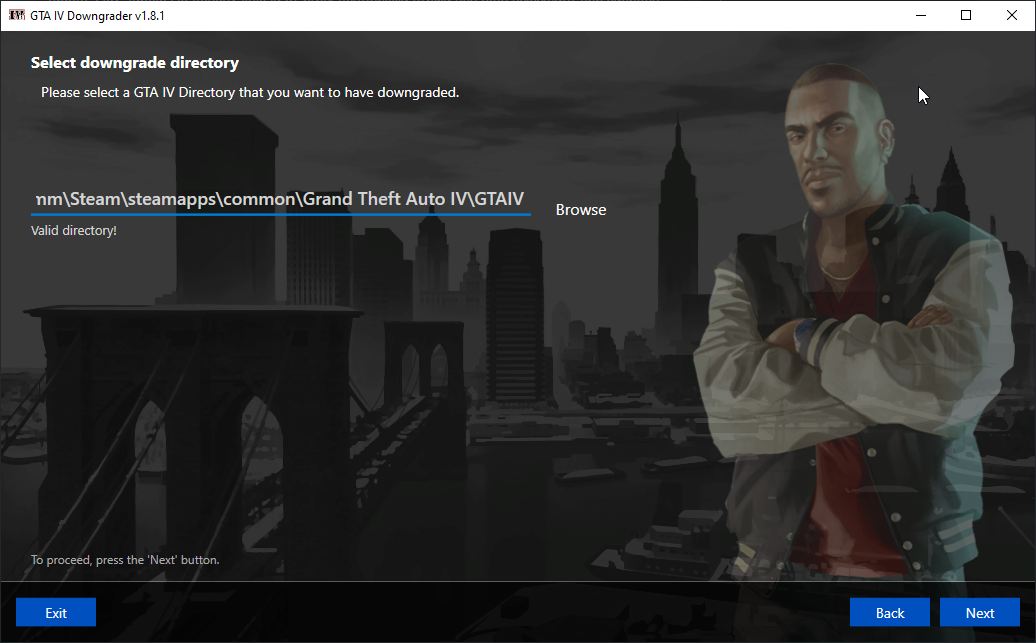Maximize the downgrader window

[966, 15]
